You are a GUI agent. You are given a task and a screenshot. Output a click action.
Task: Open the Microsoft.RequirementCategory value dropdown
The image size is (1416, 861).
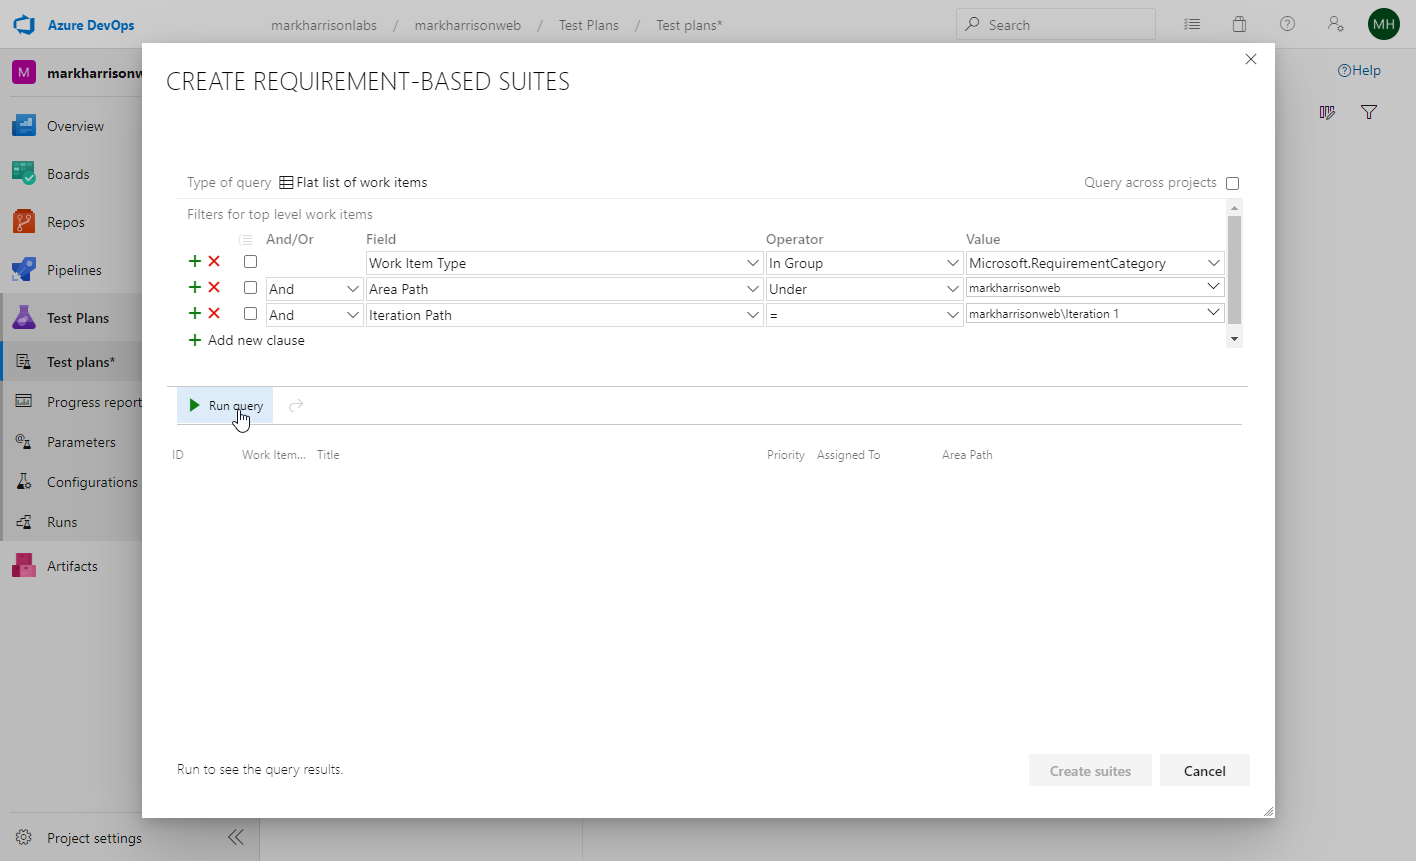[1213, 263]
